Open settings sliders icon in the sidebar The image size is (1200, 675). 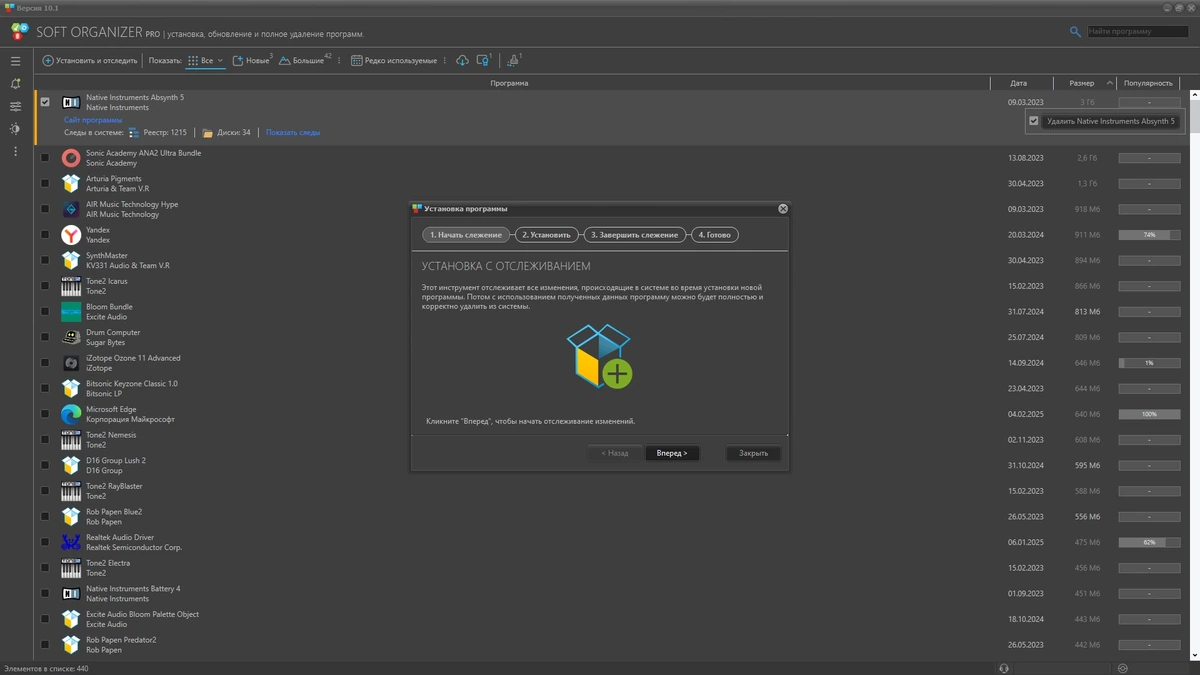(x=15, y=106)
